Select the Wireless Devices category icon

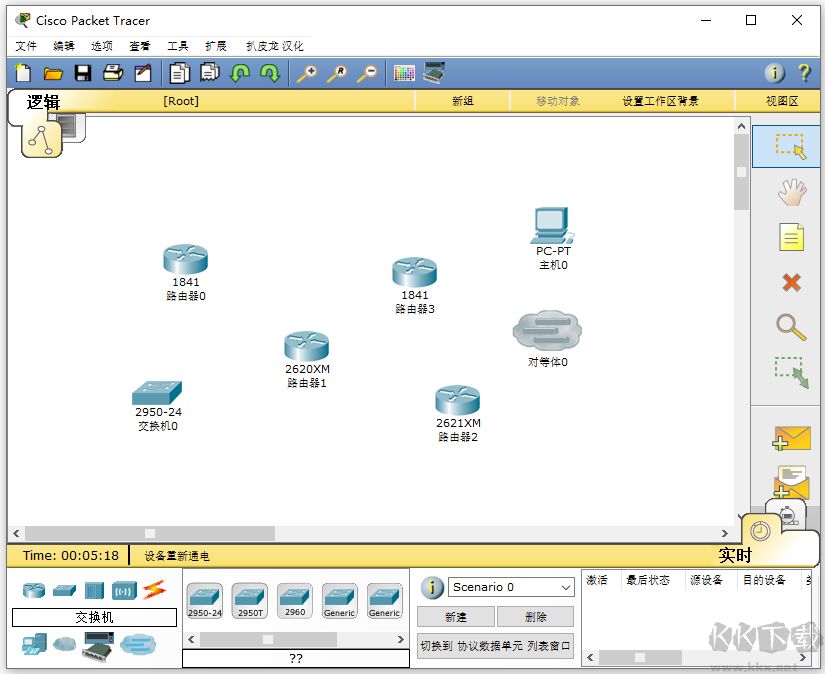click(x=125, y=590)
